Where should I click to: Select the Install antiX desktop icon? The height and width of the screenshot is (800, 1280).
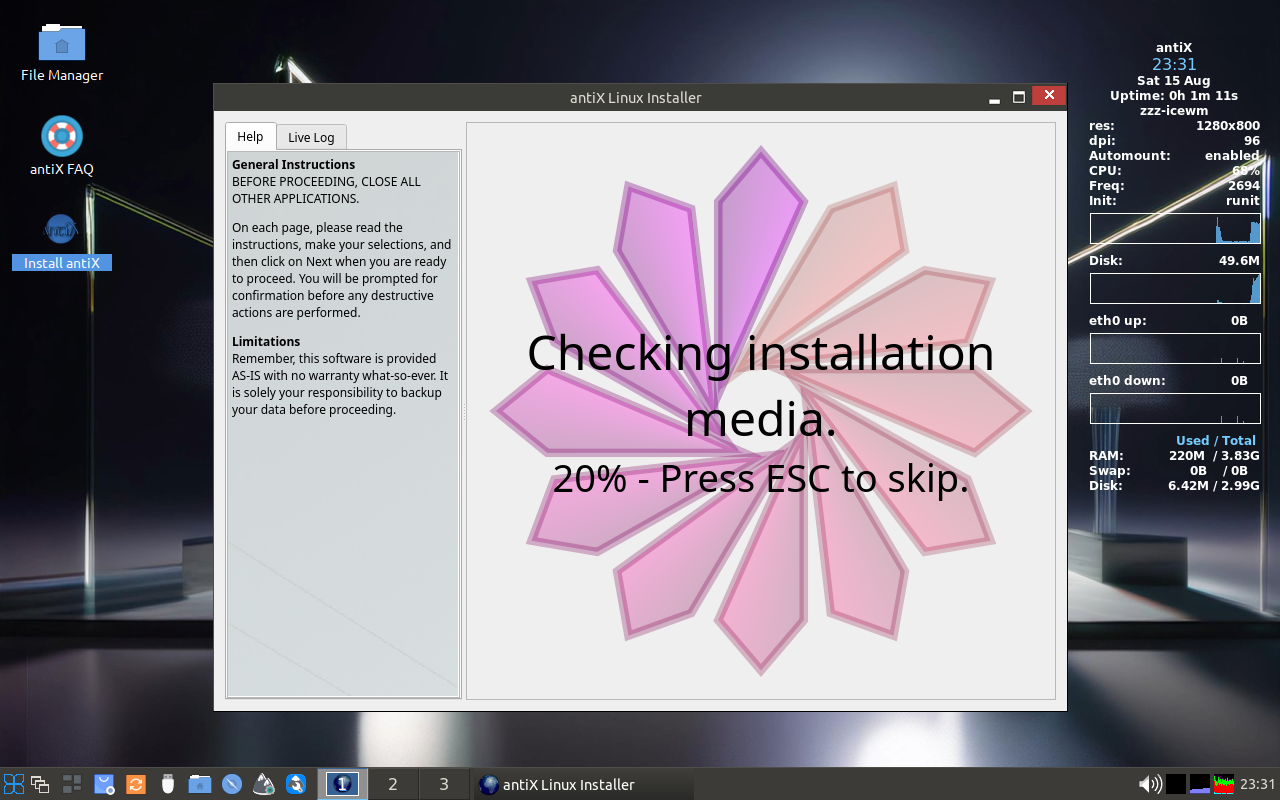[x=62, y=241]
